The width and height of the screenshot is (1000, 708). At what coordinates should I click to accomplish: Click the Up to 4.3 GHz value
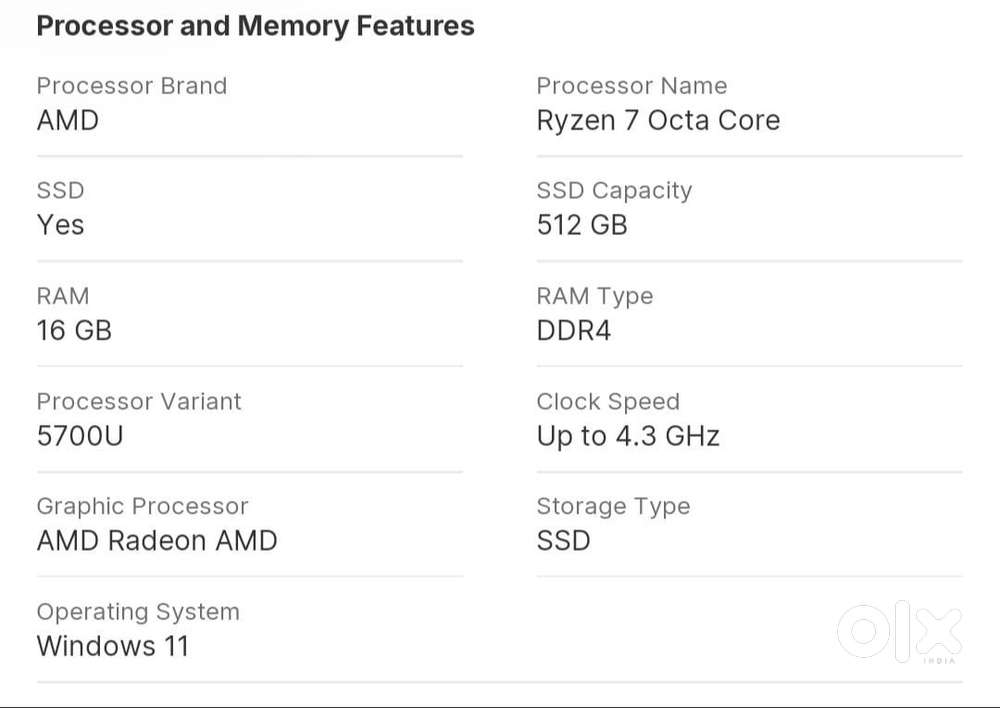(628, 436)
